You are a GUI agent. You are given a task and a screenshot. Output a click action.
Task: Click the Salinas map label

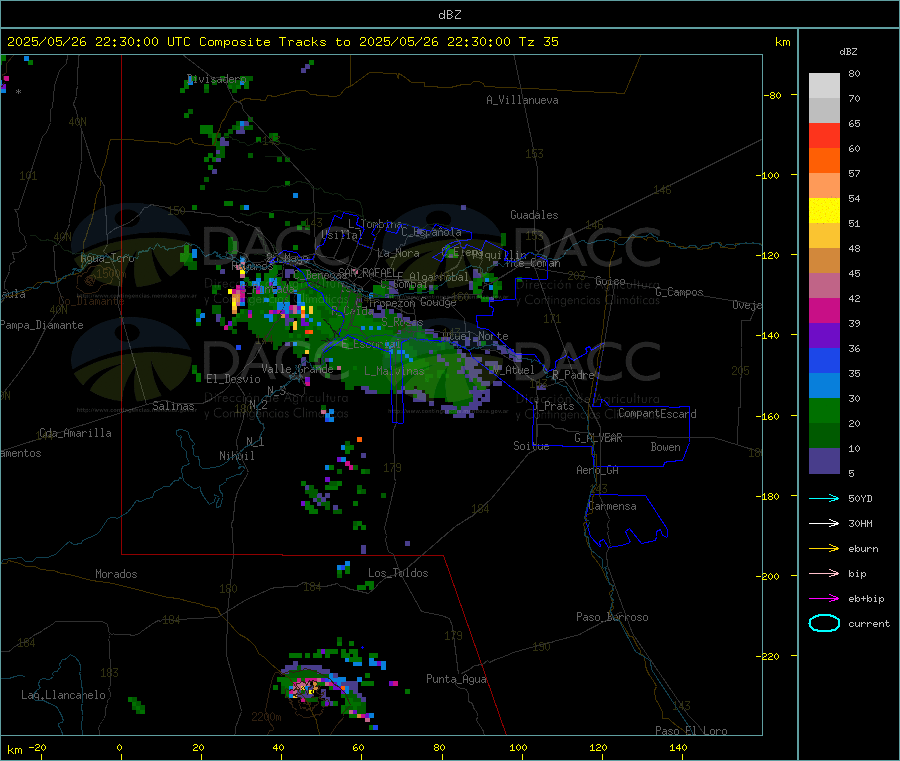(x=173, y=406)
